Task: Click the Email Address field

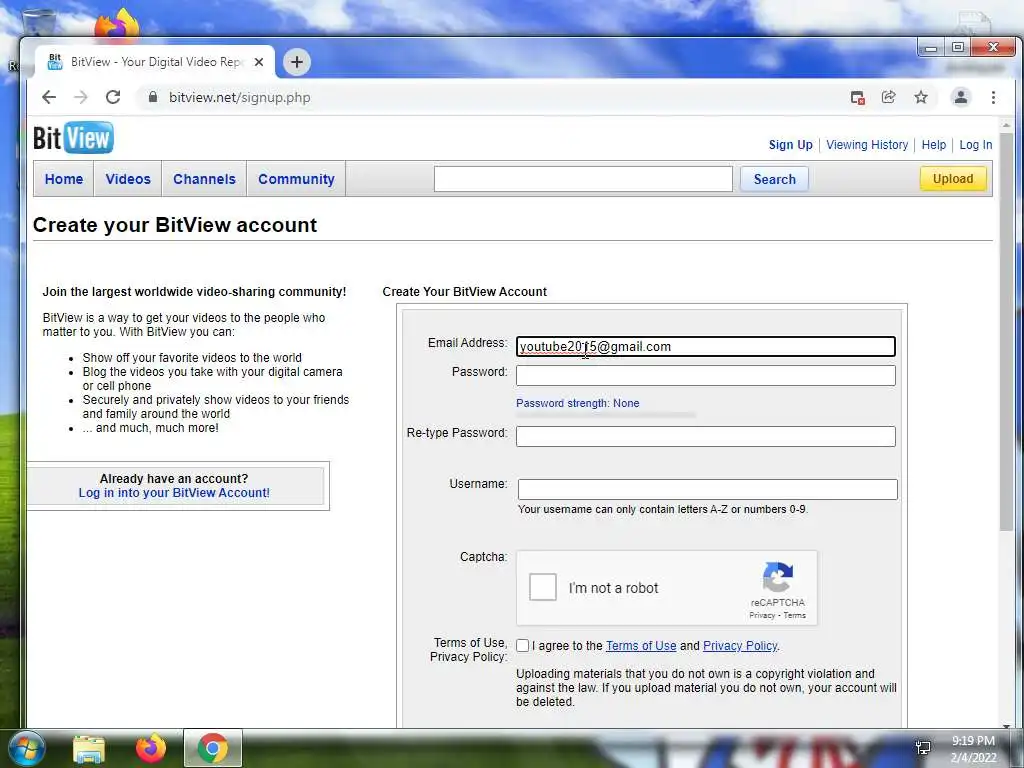Action: (705, 347)
